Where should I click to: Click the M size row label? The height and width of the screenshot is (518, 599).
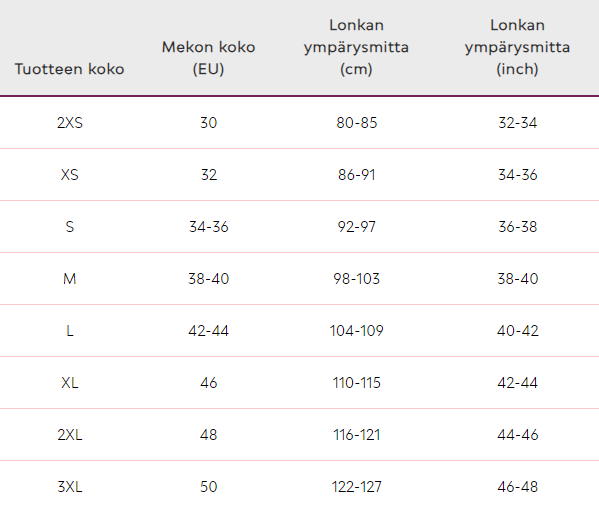tap(70, 278)
